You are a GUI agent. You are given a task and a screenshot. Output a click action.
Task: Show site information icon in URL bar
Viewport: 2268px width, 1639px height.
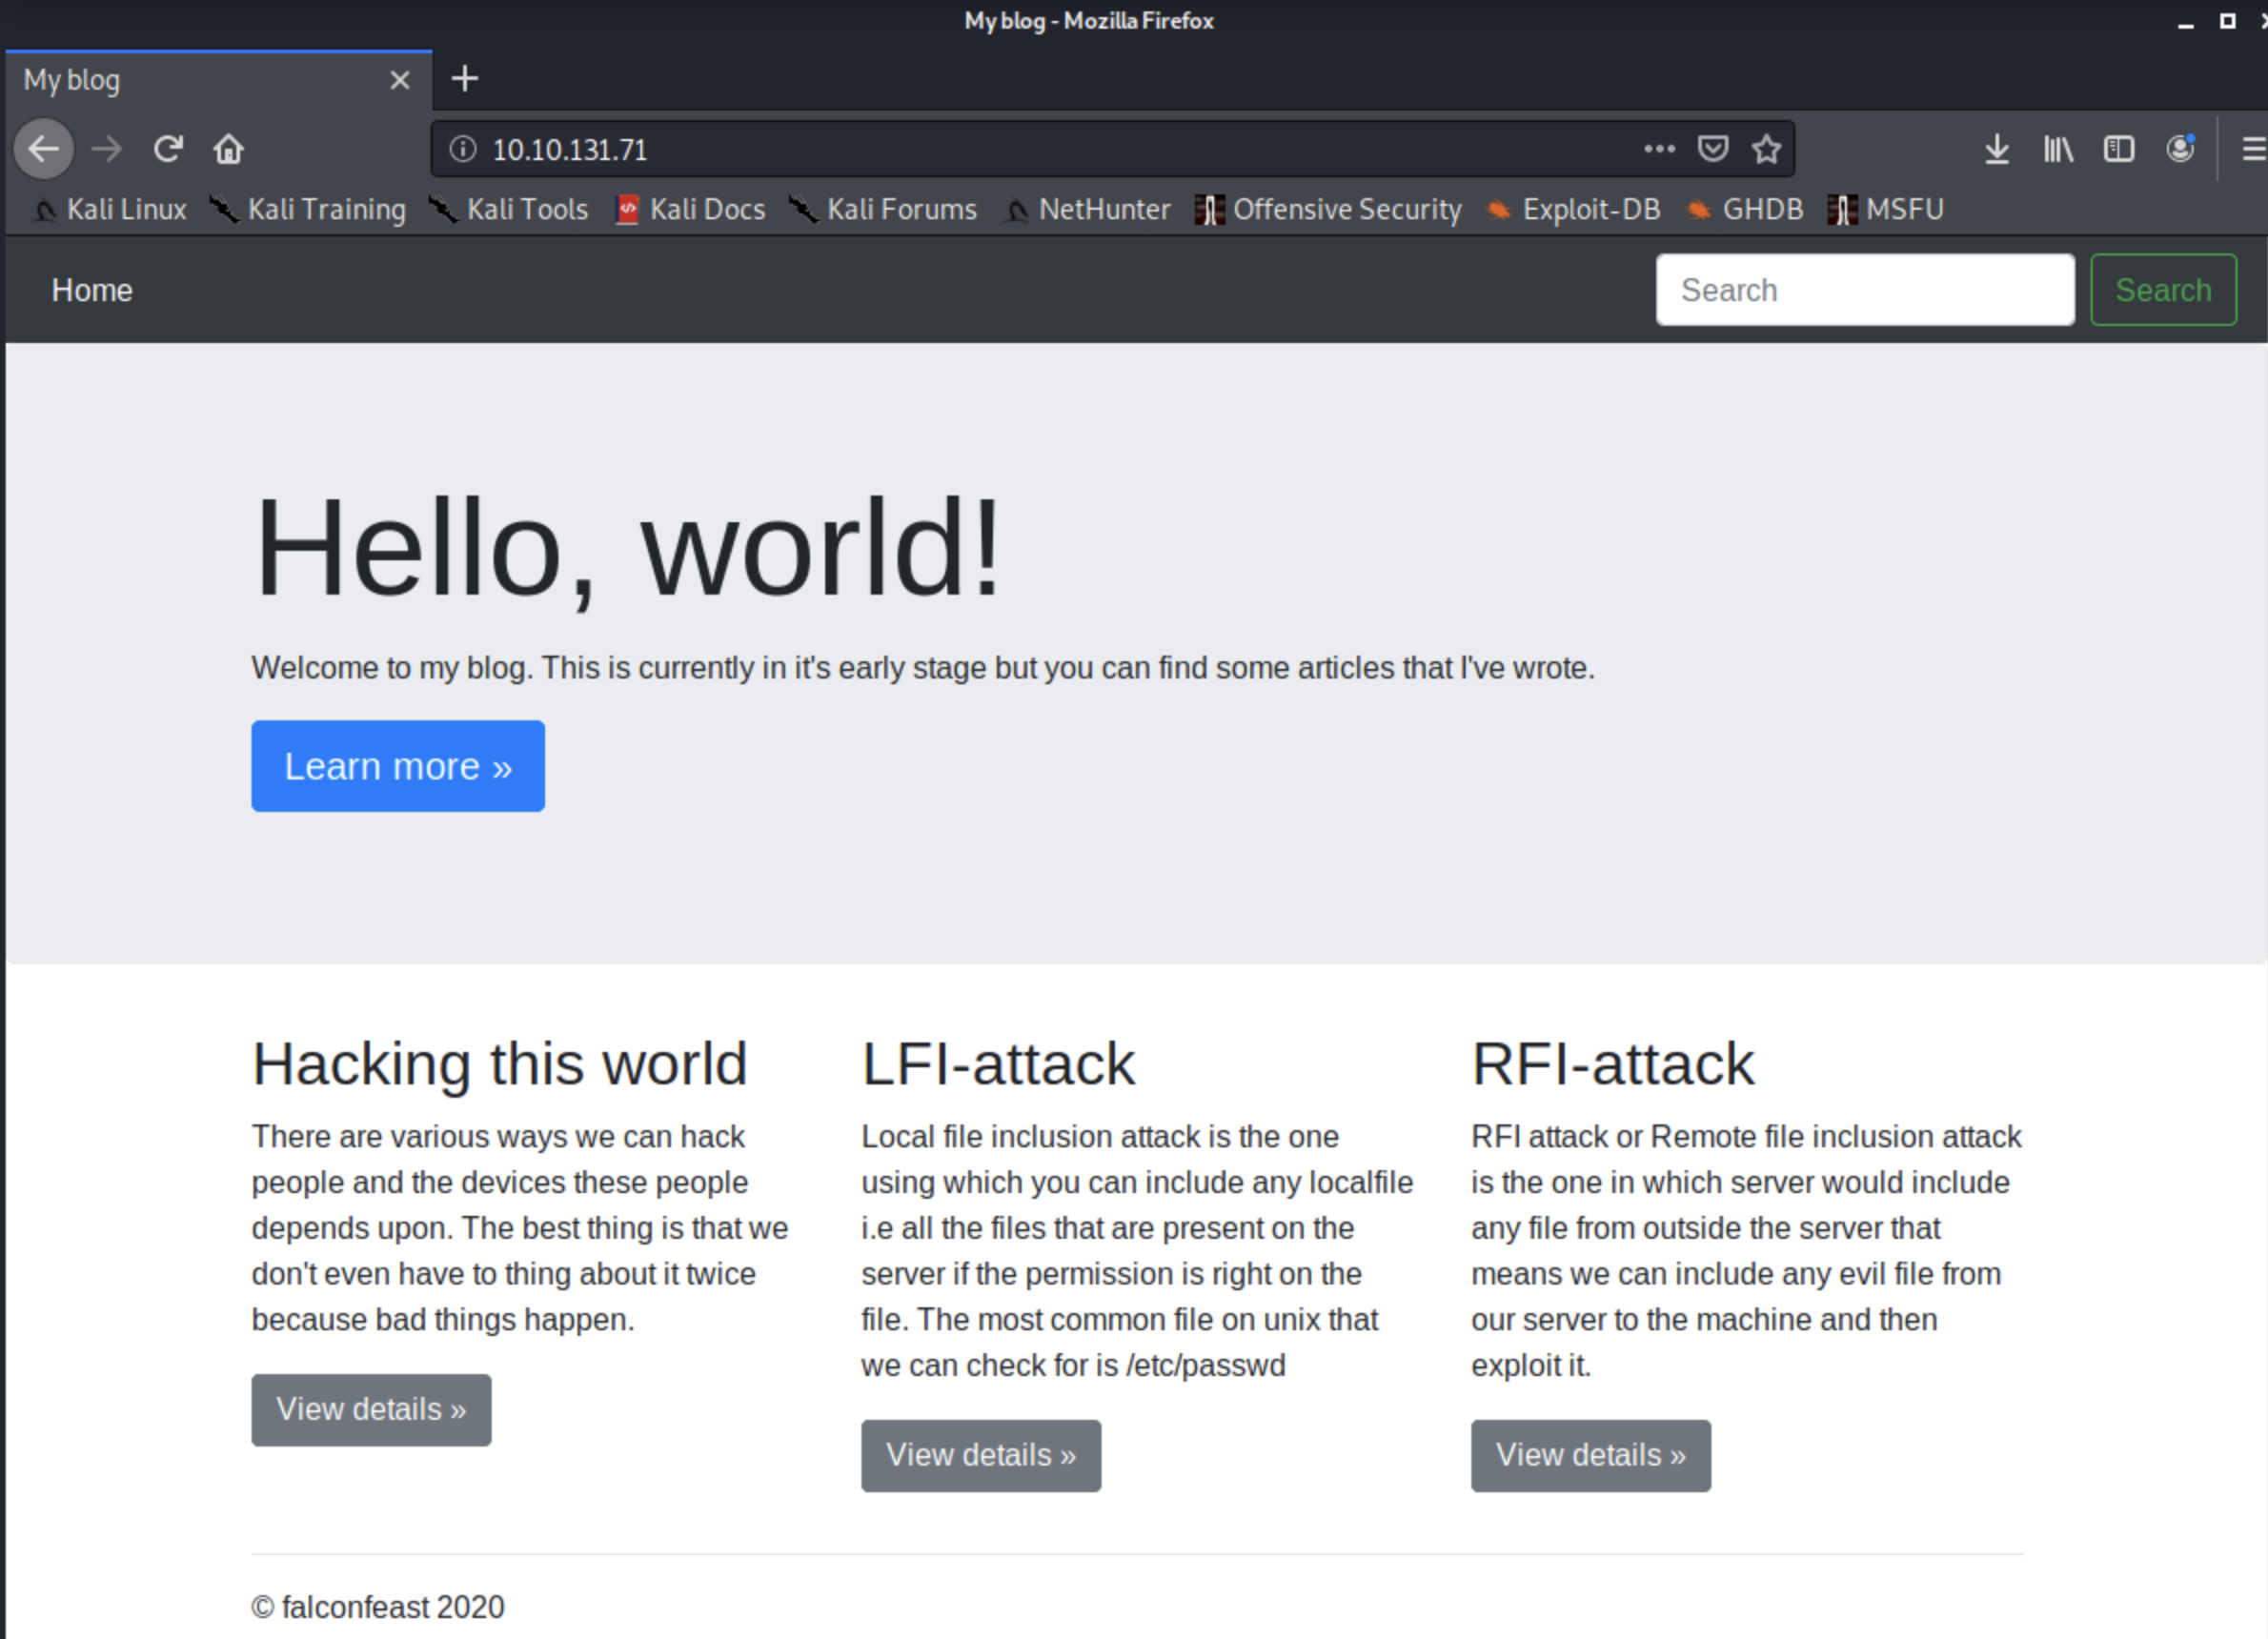click(x=462, y=149)
